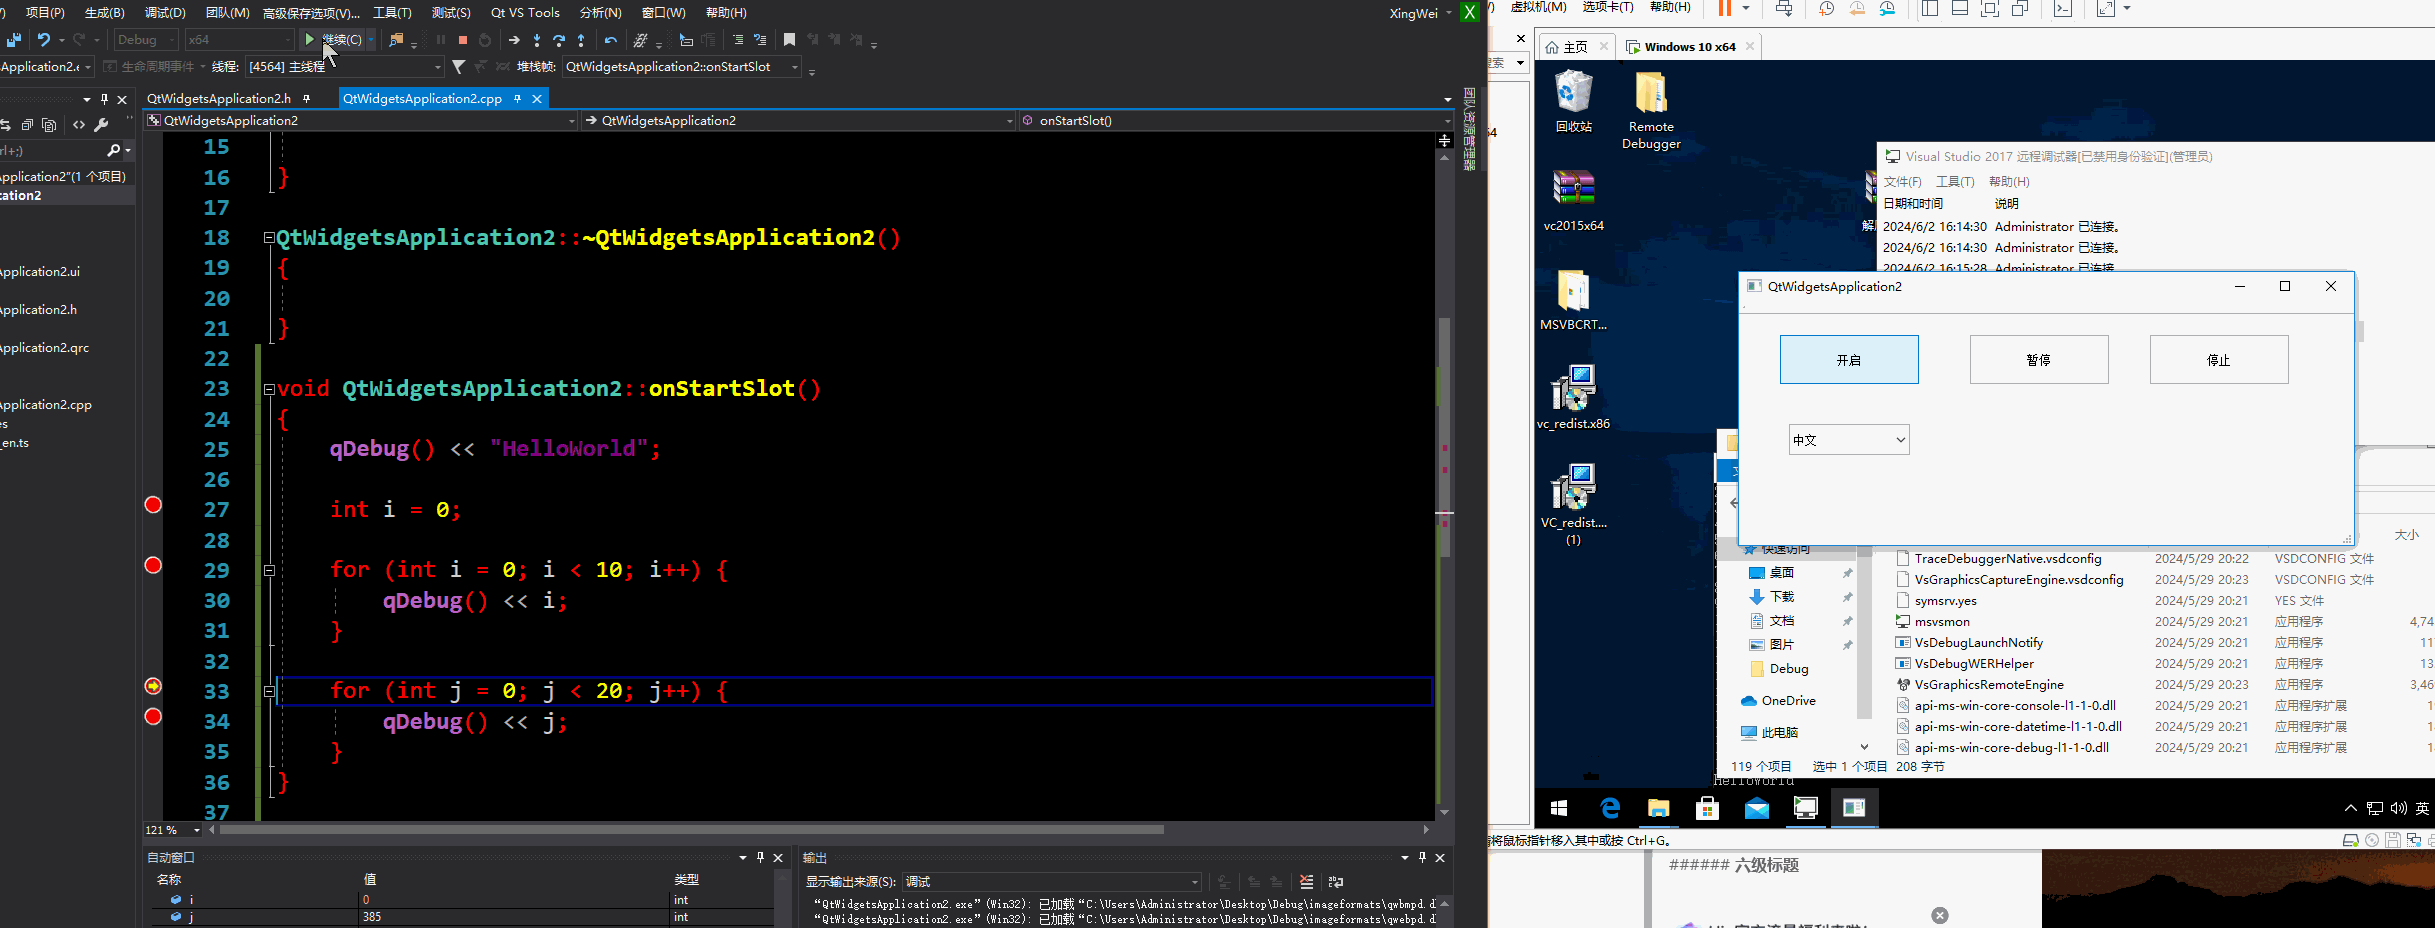Click Clear All icon in Output panel

(x=1306, y=882)
